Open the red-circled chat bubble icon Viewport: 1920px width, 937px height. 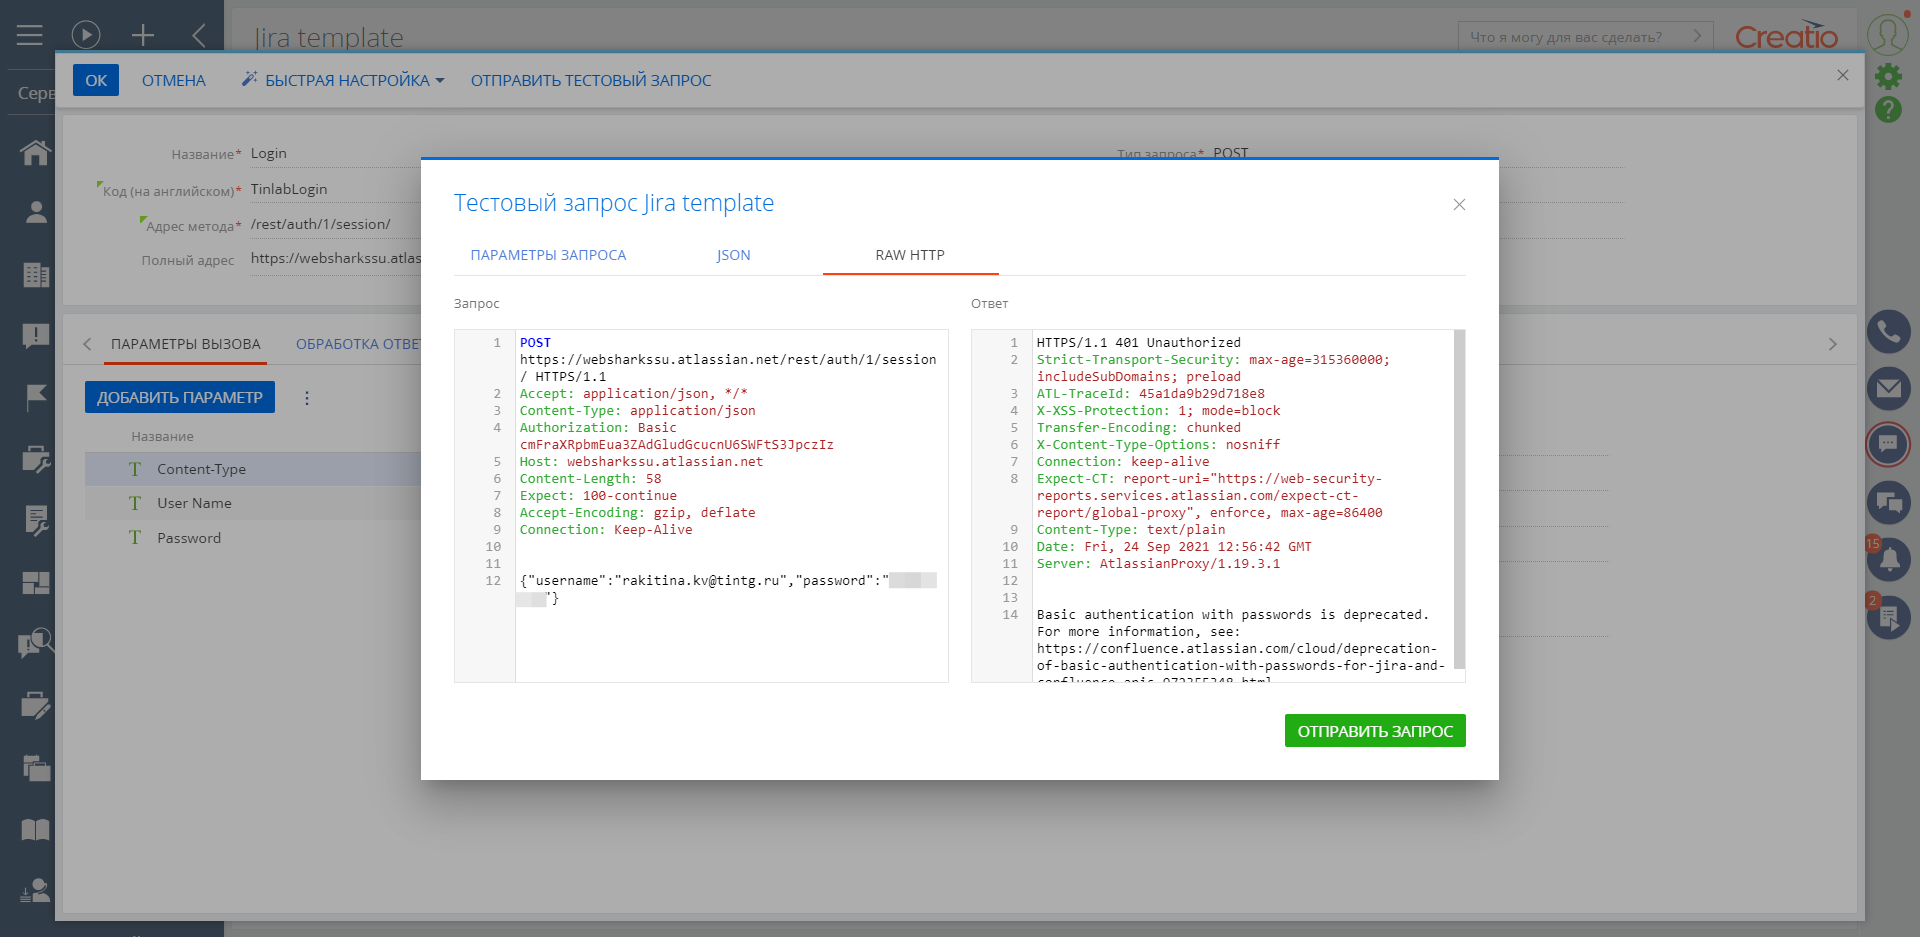(1888, 444)
